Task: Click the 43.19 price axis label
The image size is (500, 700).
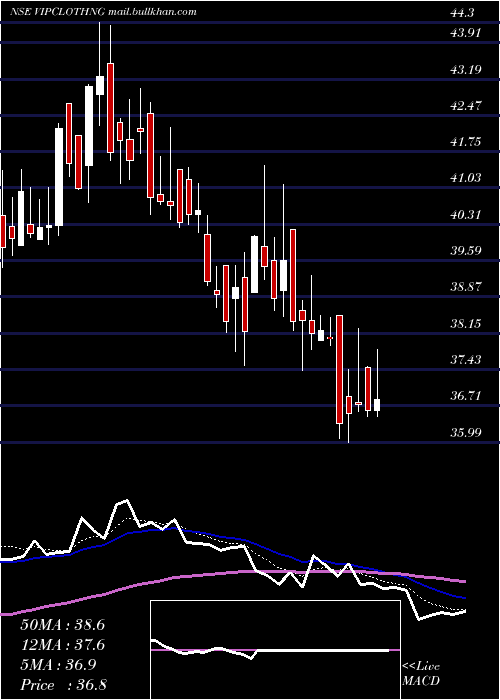Action: [466, 69]
